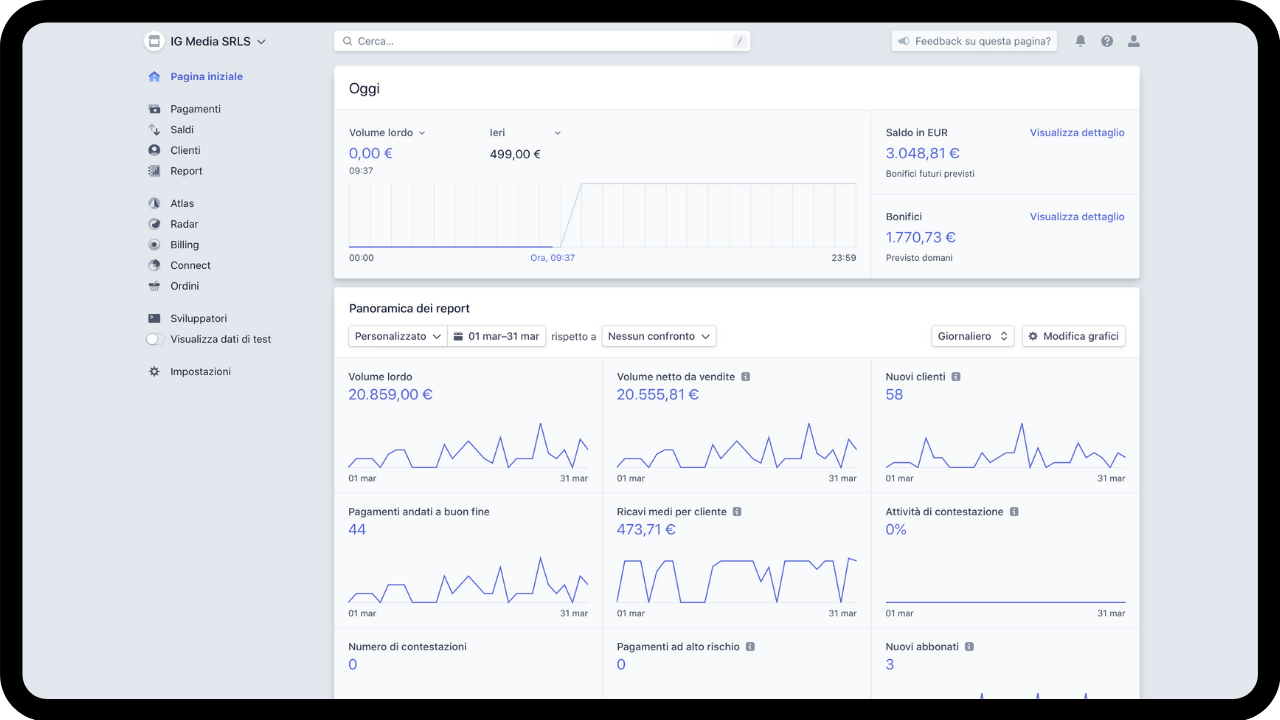Open the Ieri comparison dropdown
This screenshot has height=720, width=1280.
point(525,132)
